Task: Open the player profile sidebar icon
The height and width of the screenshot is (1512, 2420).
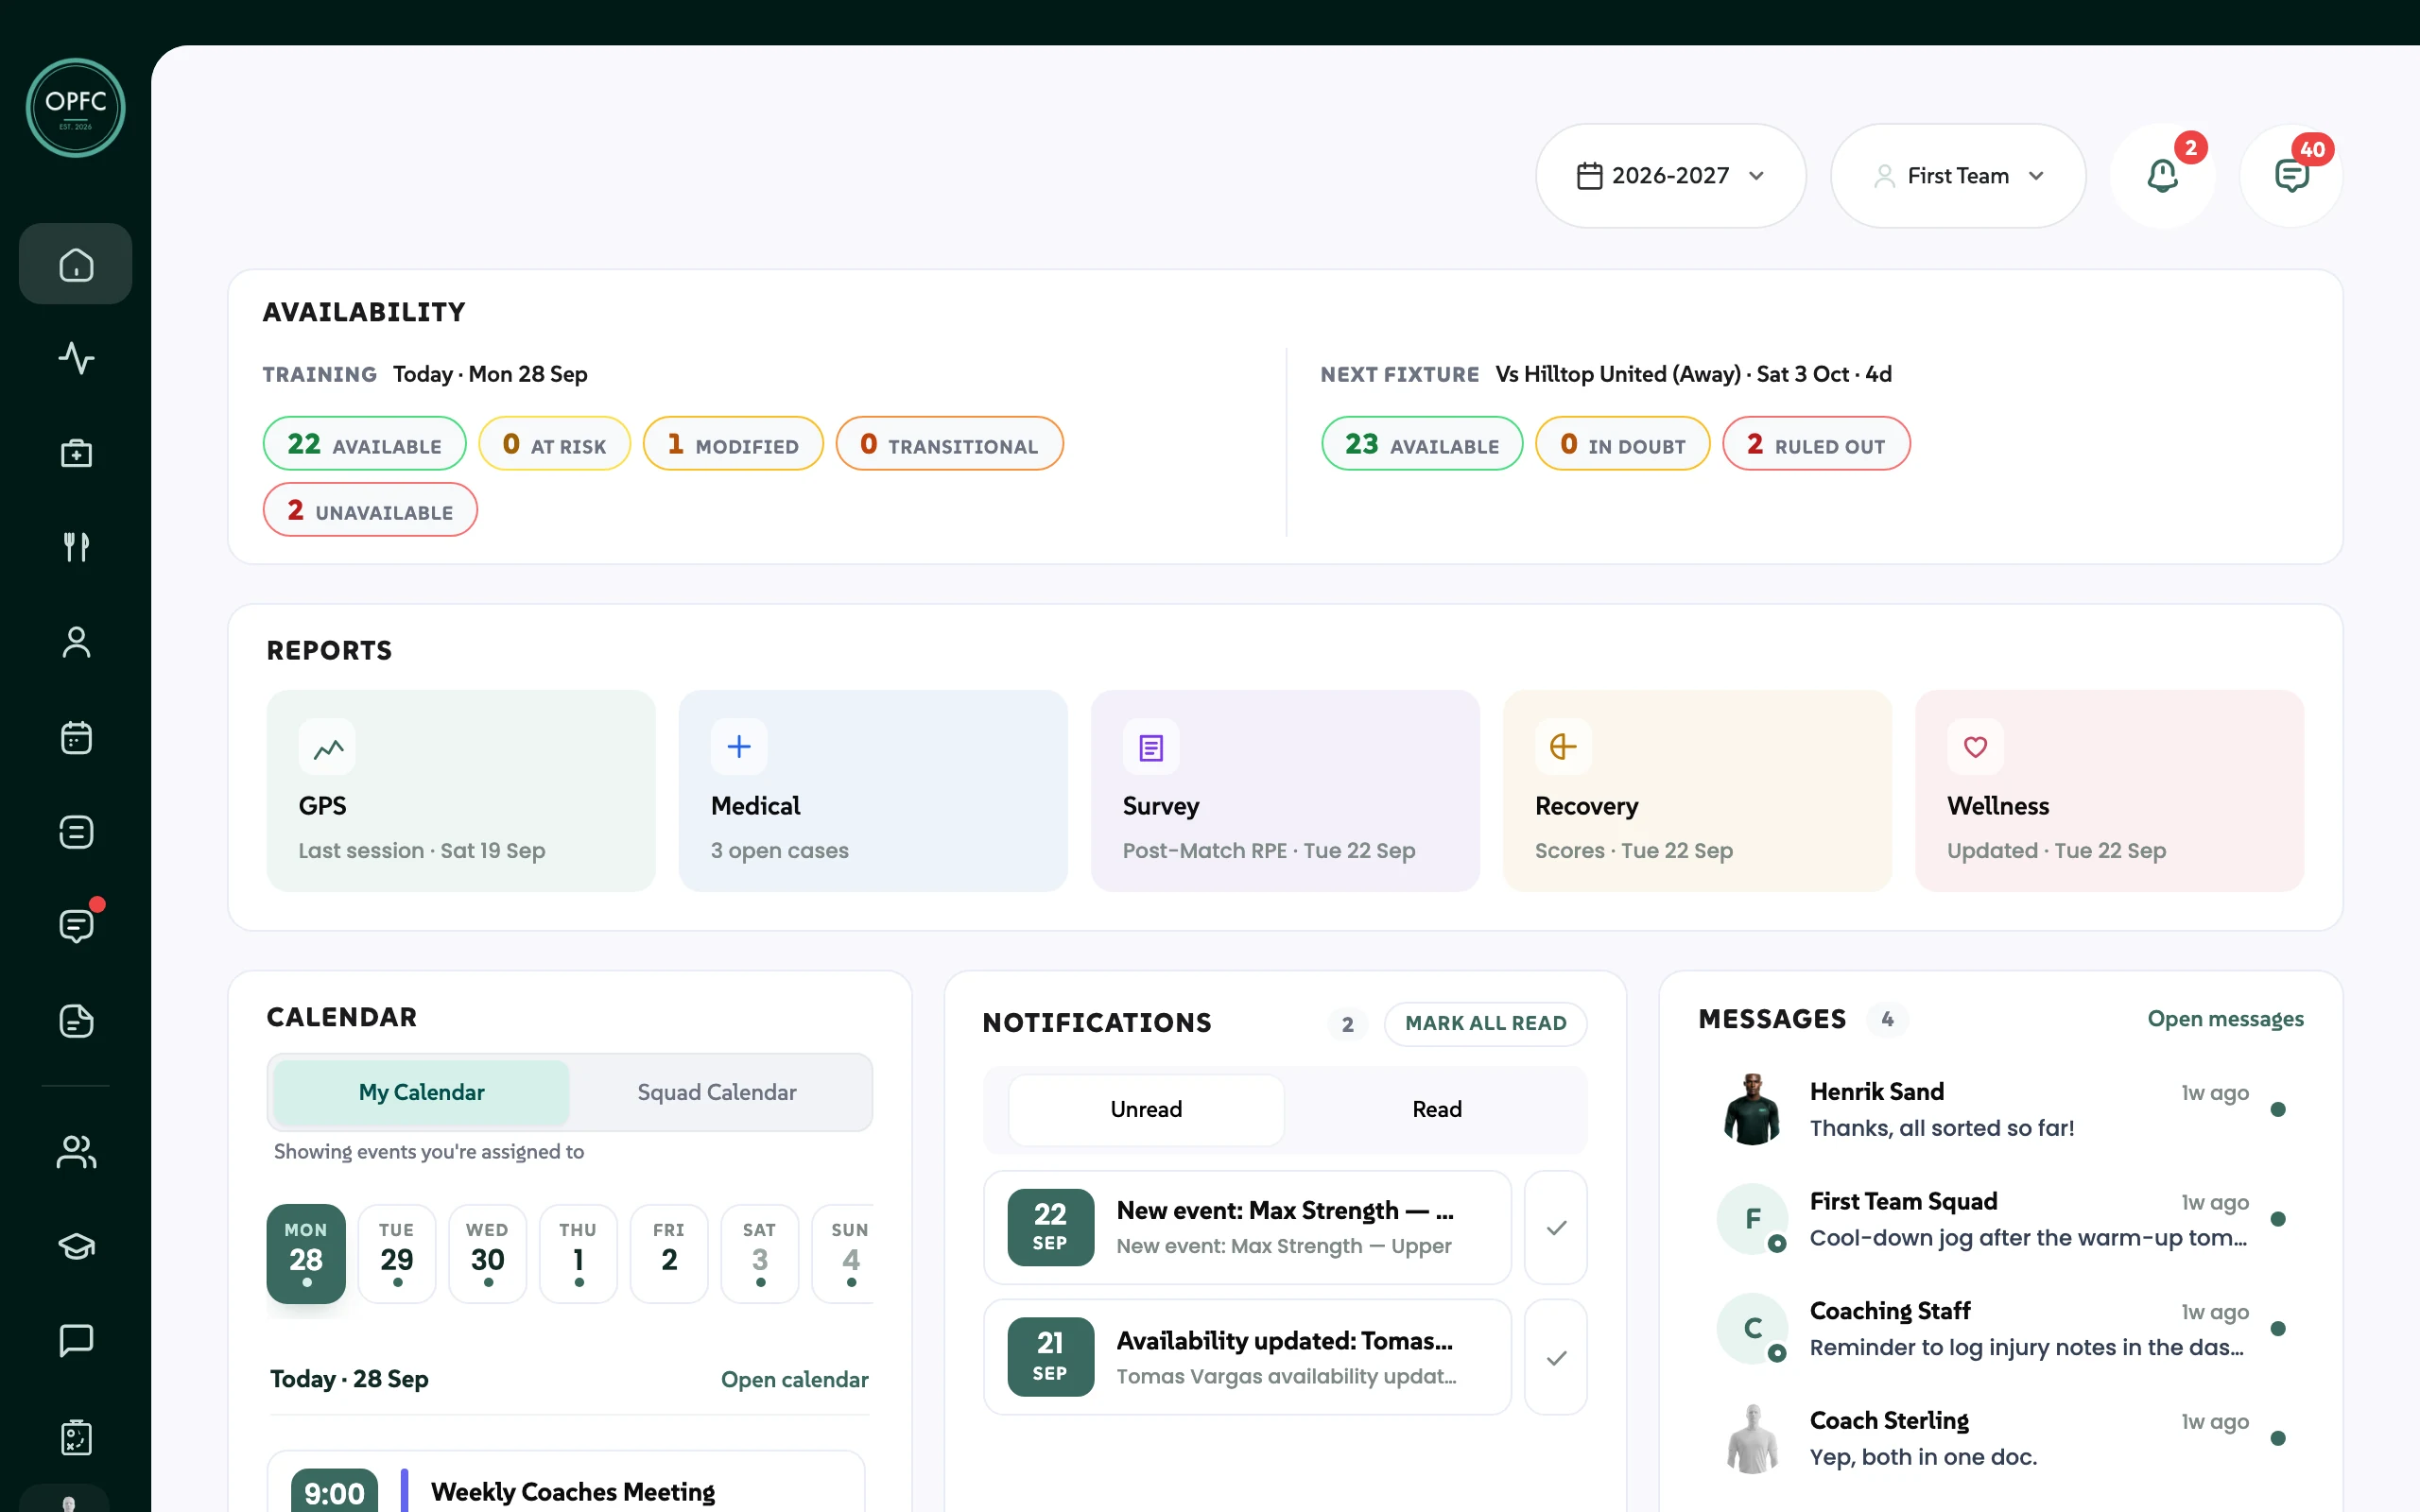Action: tap(76, 642)
